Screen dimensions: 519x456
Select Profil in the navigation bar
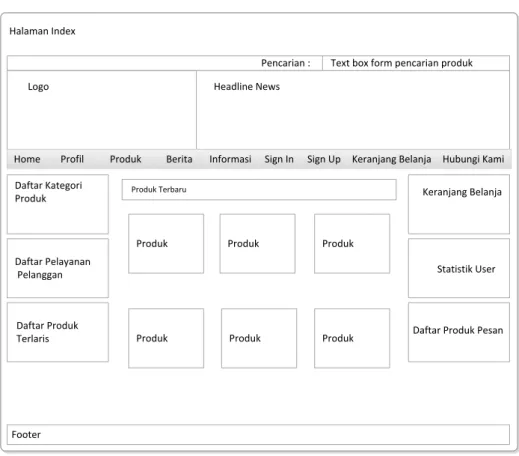point(72,159)
